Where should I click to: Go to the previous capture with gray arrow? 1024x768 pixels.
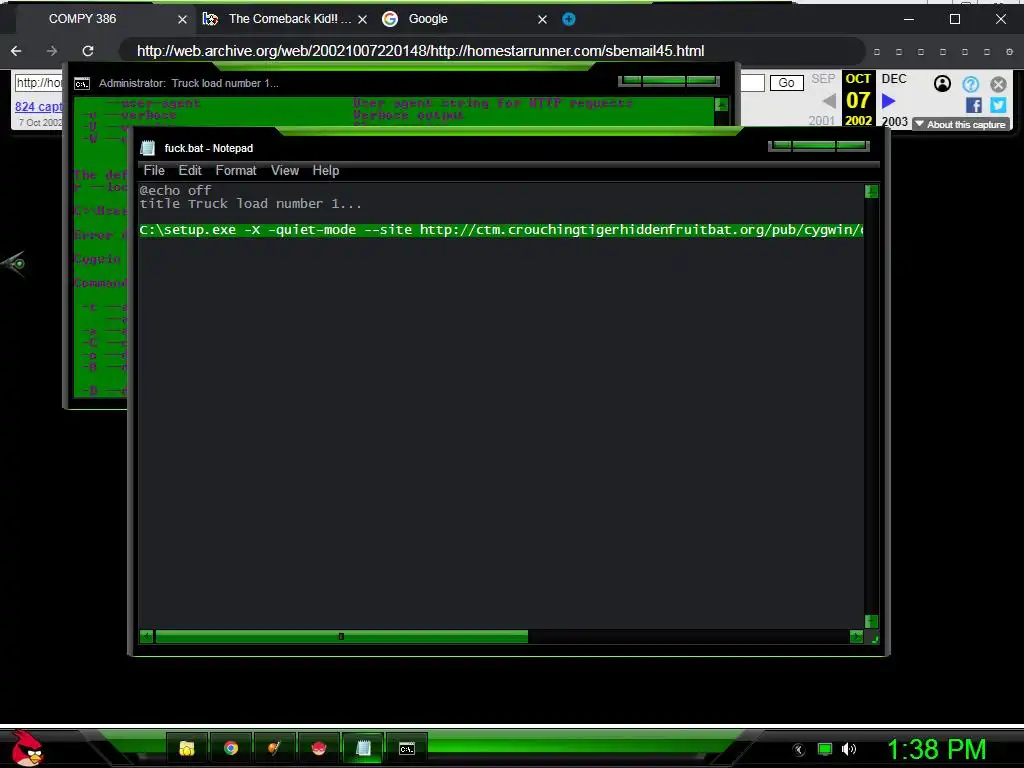tap(829, 101)
